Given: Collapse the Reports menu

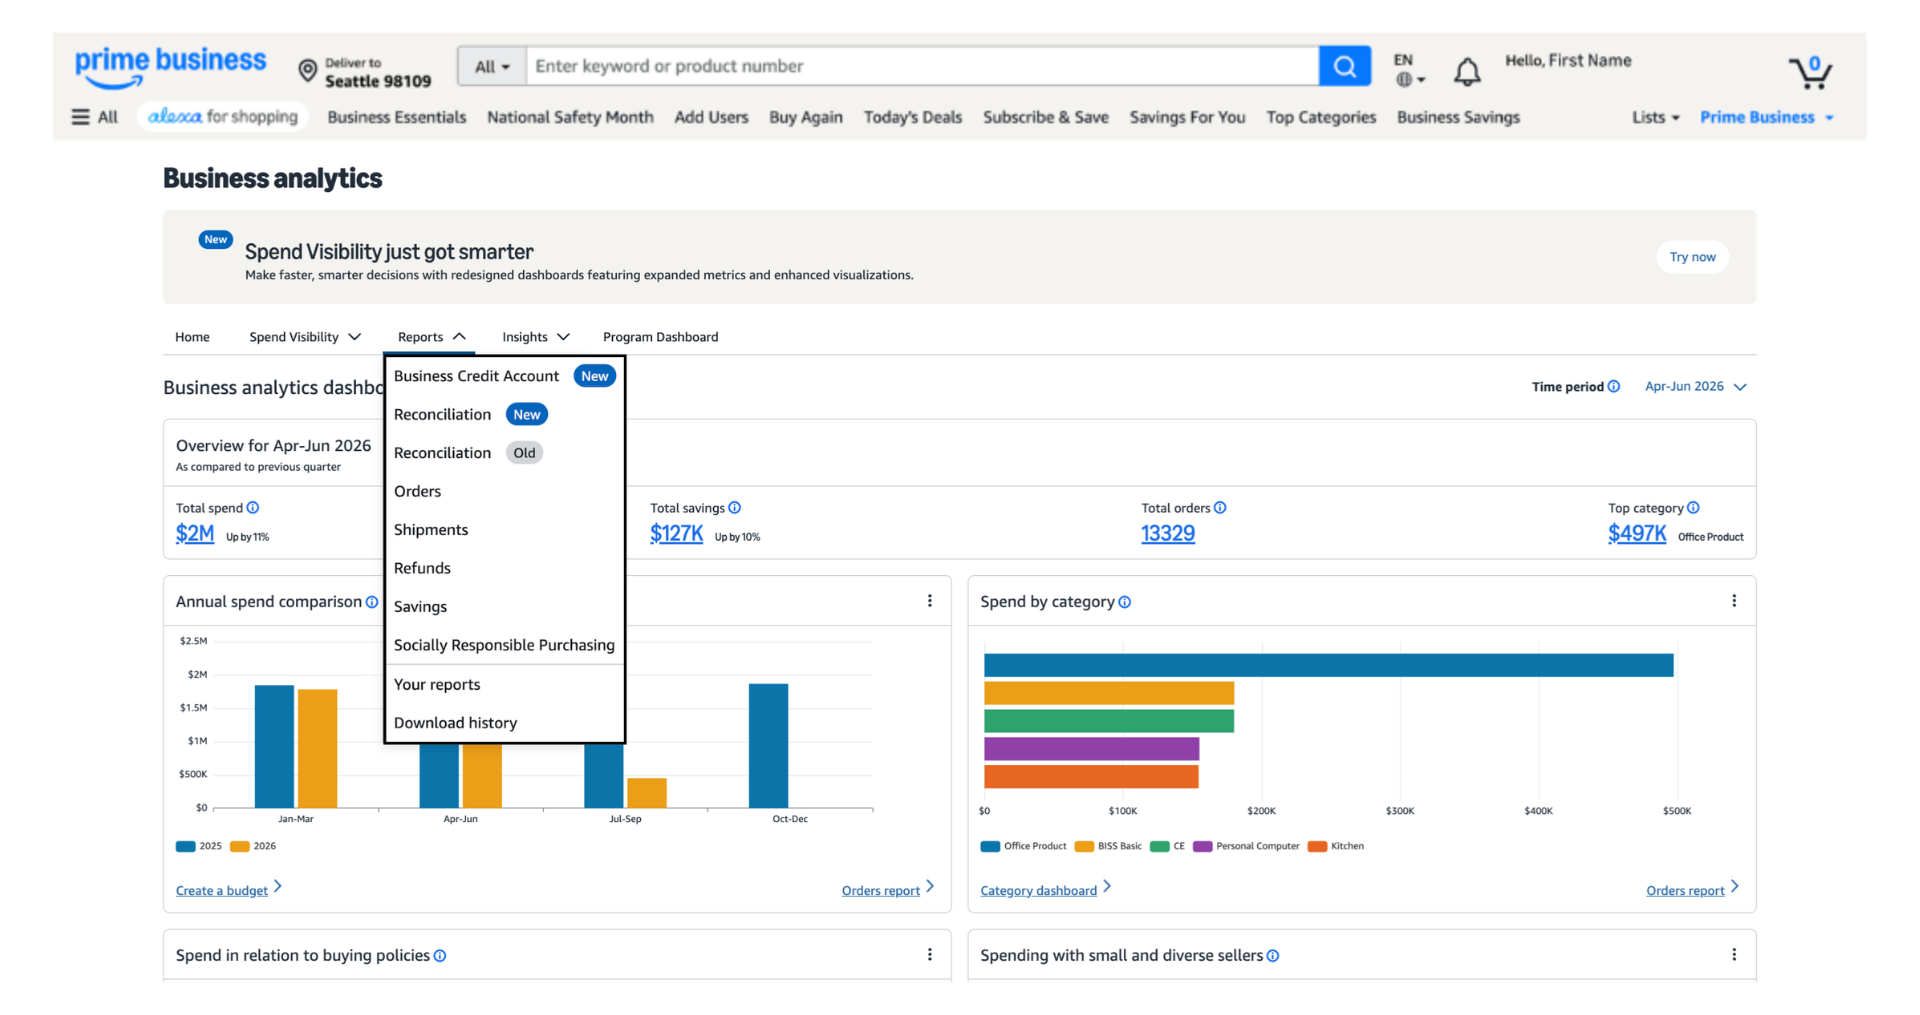Looking at the screenshot, I should coord(432,337).
